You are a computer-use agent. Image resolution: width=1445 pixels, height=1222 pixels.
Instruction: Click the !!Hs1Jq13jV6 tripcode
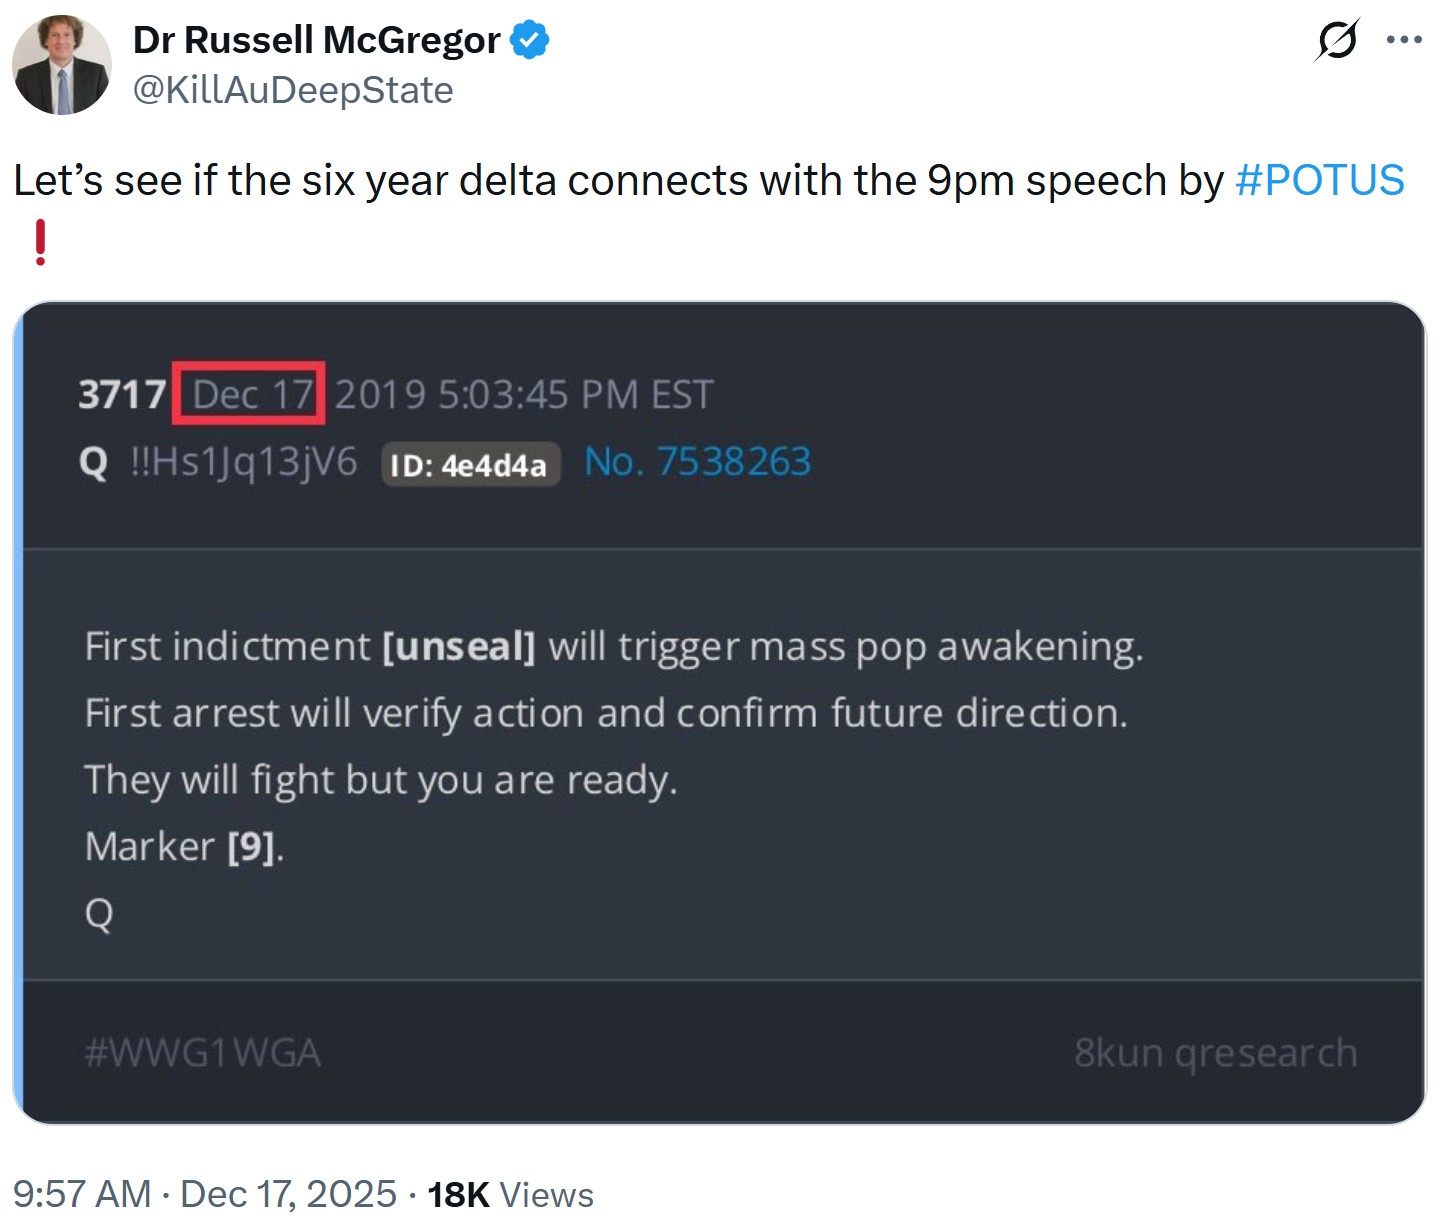(243, 462)
